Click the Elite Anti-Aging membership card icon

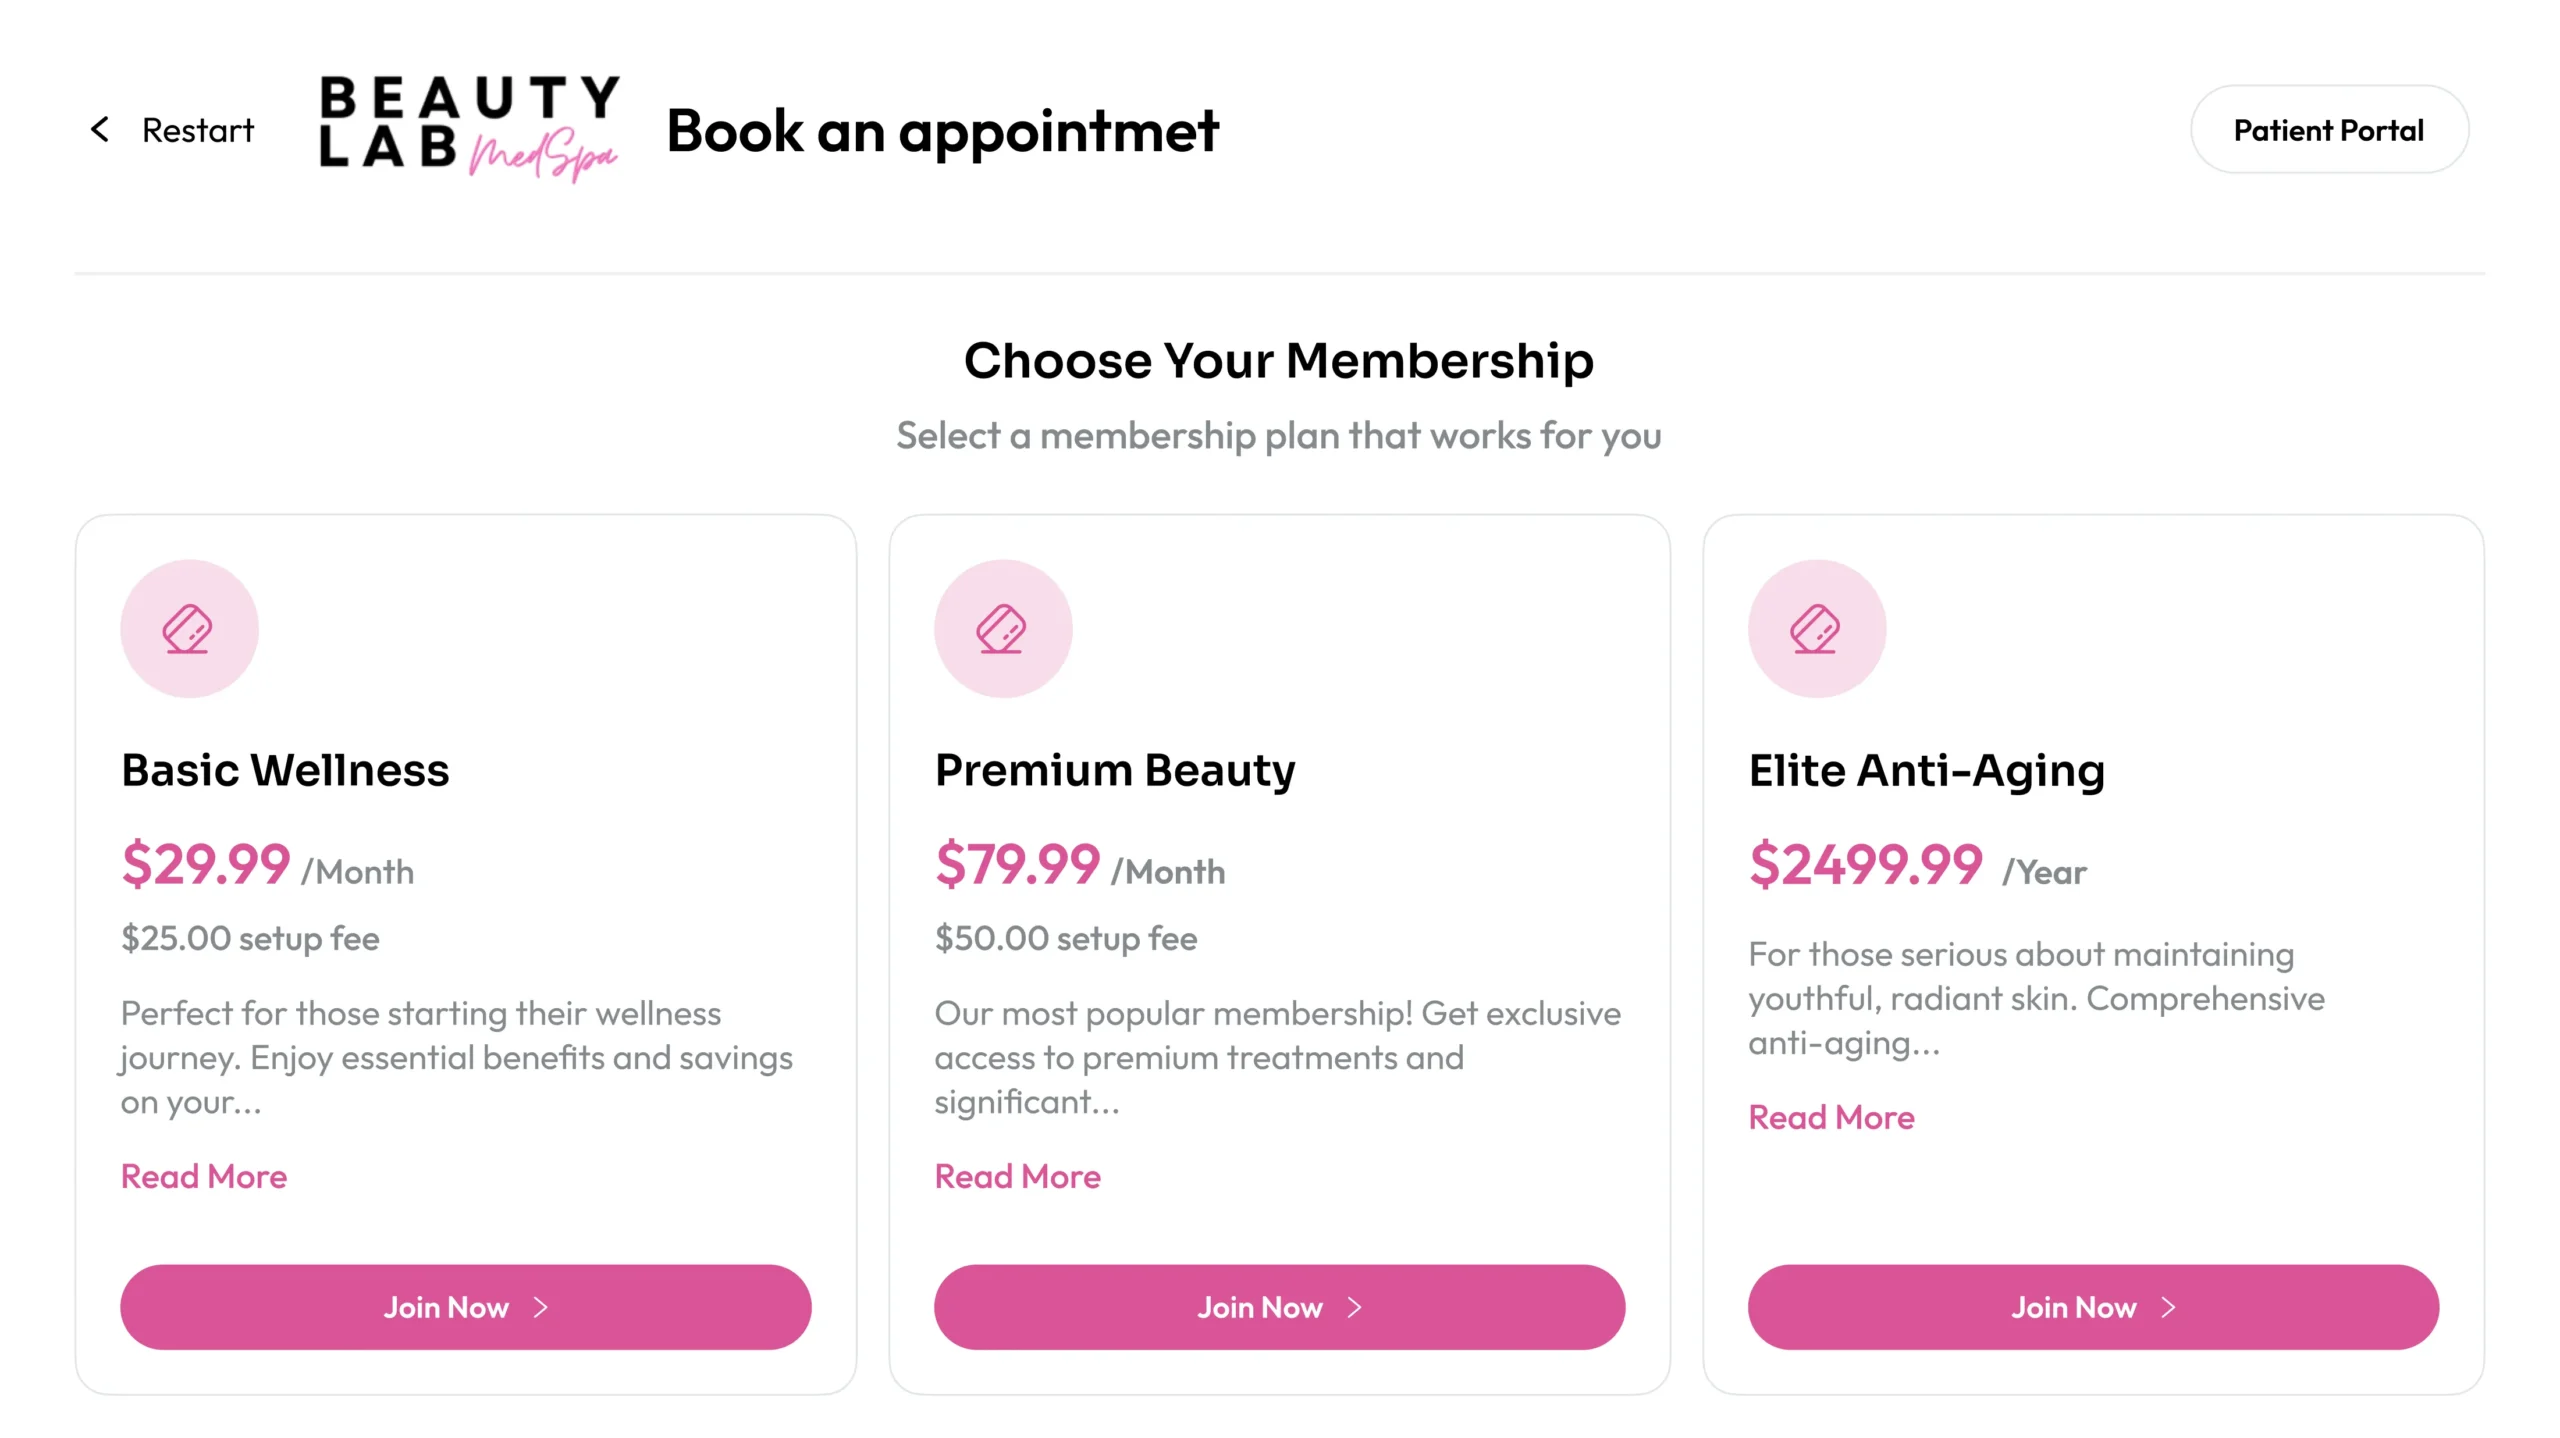pos(1816,629)
